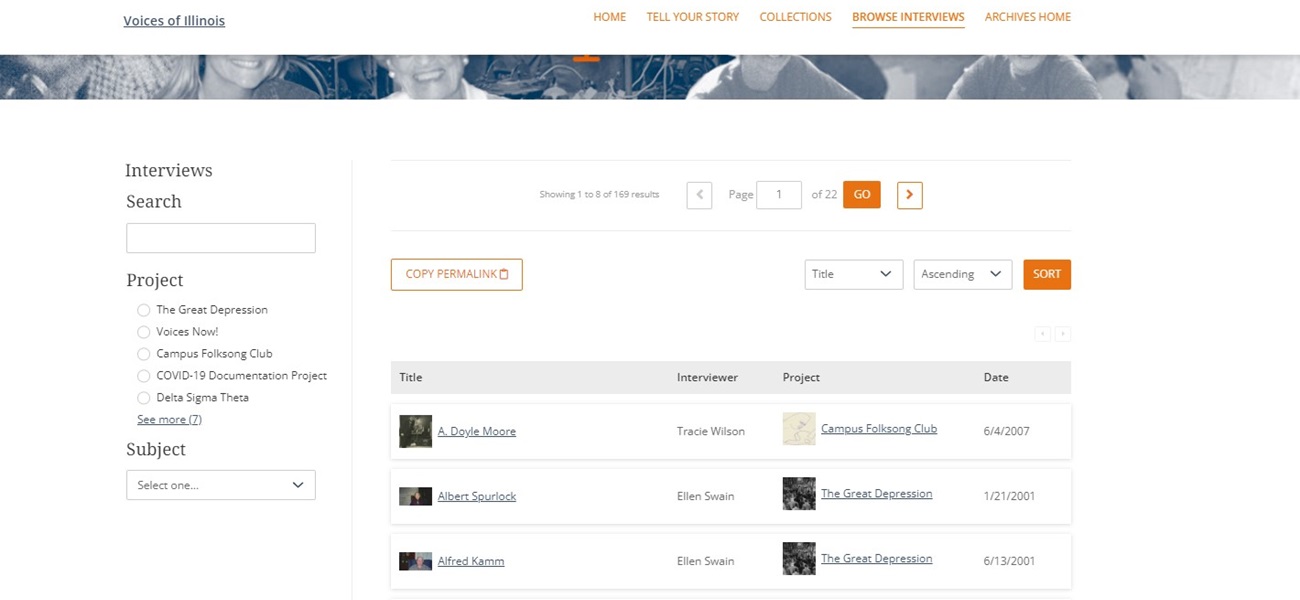Open the Ascending sort order dropdown

tap(962, 274)
